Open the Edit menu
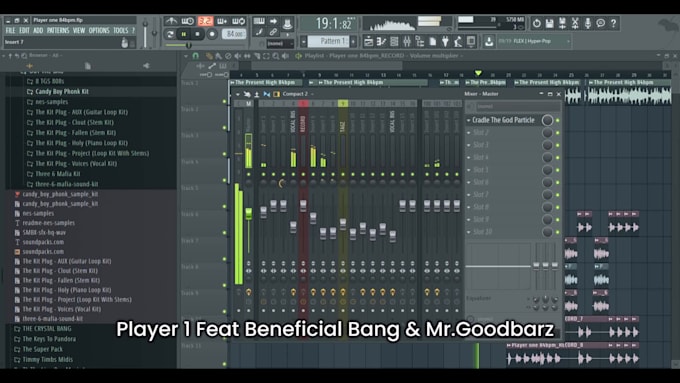The height and width of the screenshot is (383, 680). point(24,30)
